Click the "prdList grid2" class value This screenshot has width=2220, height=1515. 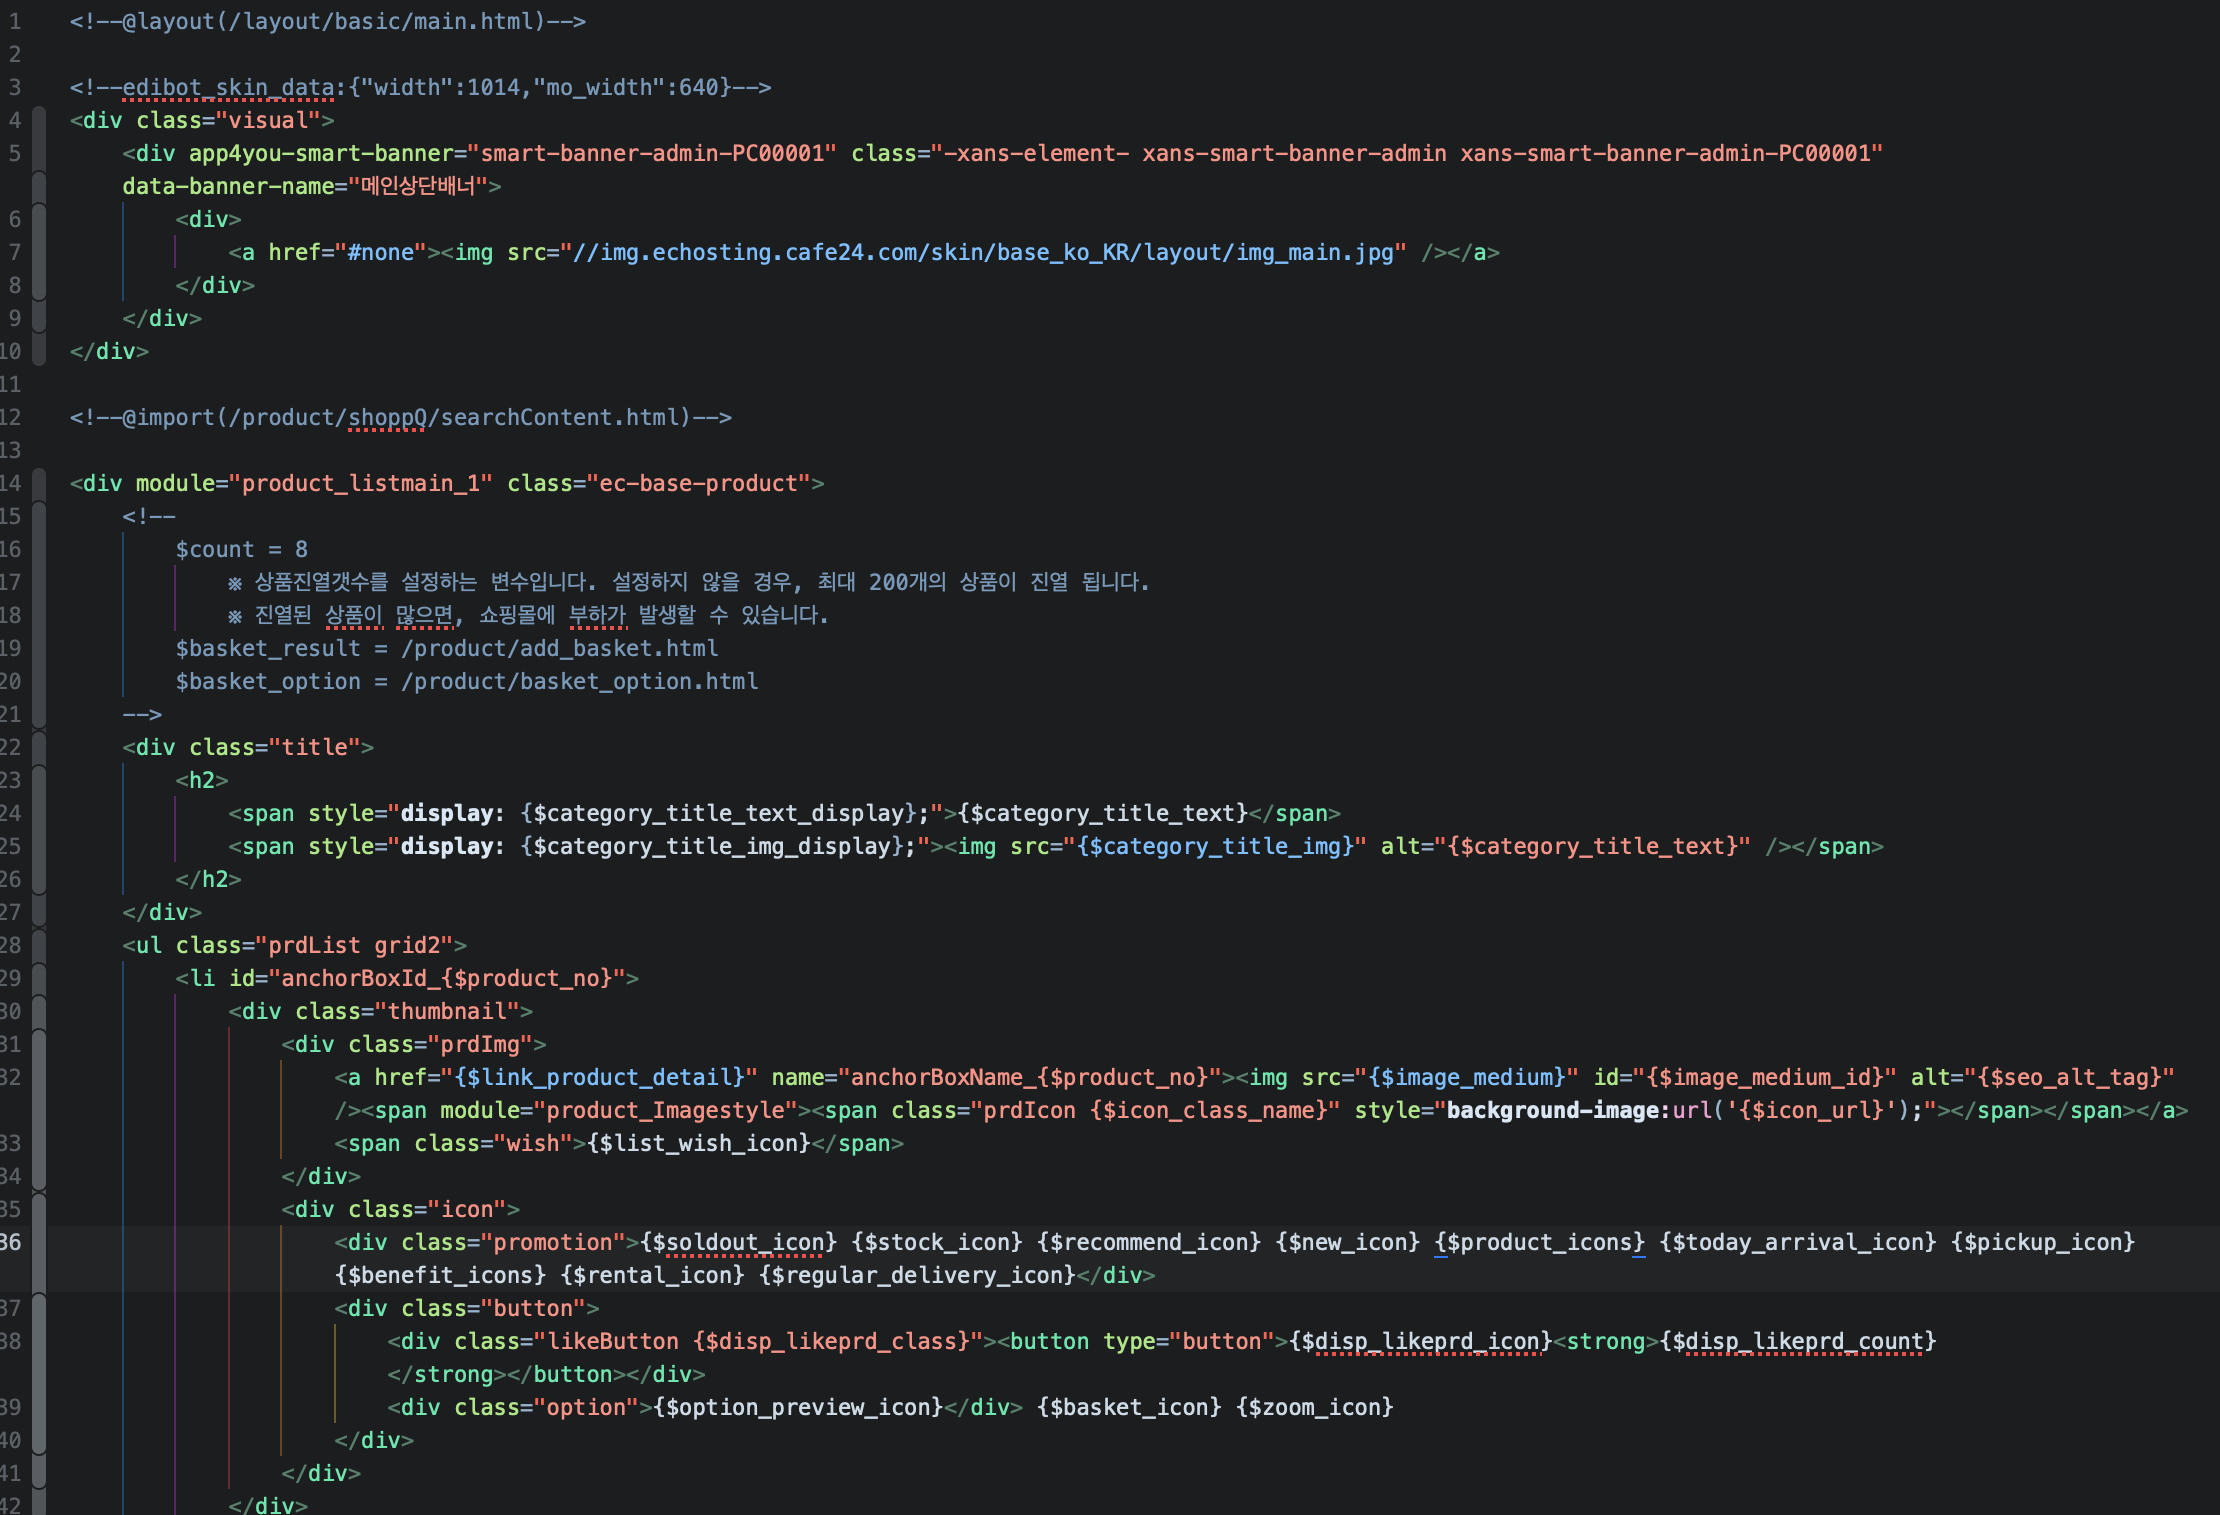361,945
